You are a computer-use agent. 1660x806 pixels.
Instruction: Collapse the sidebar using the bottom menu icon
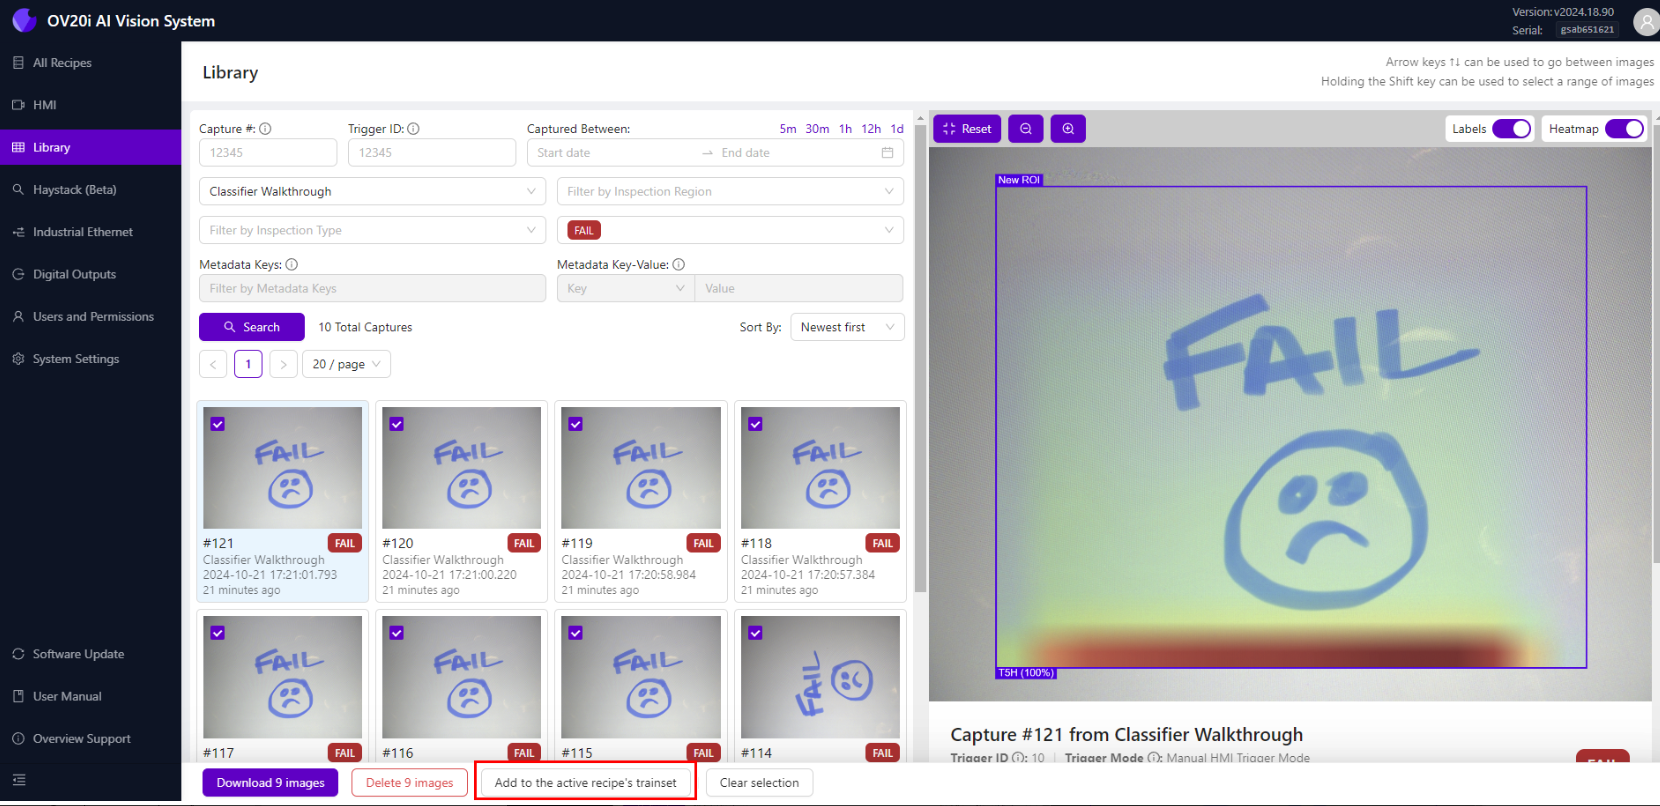coord(19,780)
